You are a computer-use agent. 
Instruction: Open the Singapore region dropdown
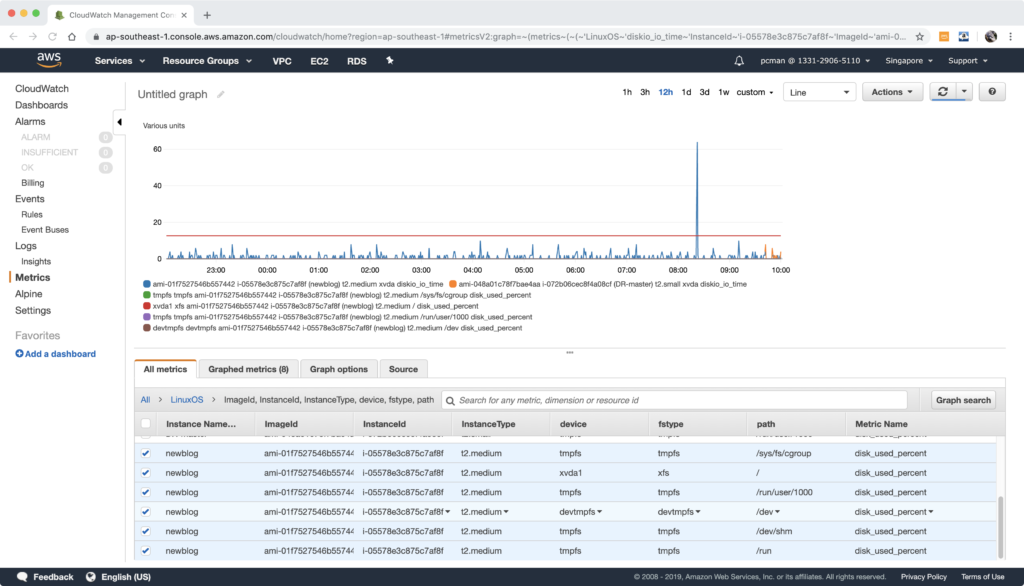[909, 61]
